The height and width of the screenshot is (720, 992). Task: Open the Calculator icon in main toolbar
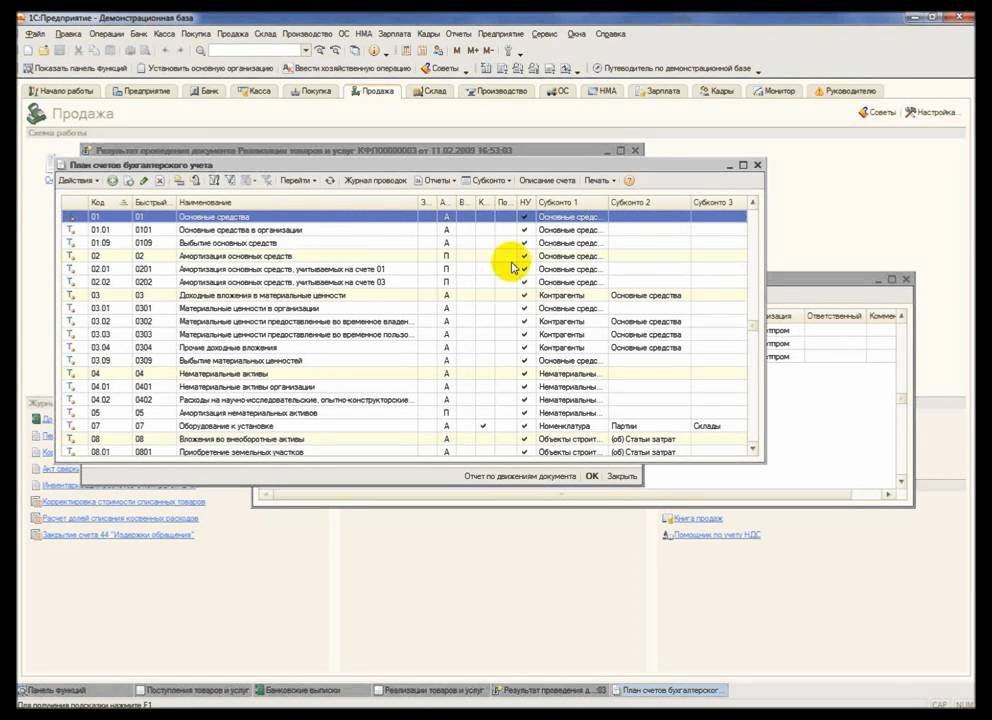(406, 51)
